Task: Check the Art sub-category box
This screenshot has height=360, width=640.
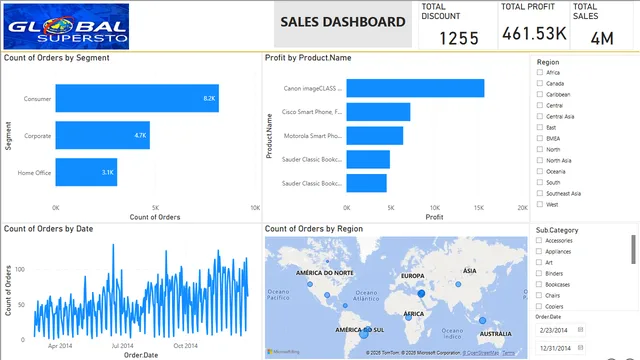Action: tap(539, 262)
